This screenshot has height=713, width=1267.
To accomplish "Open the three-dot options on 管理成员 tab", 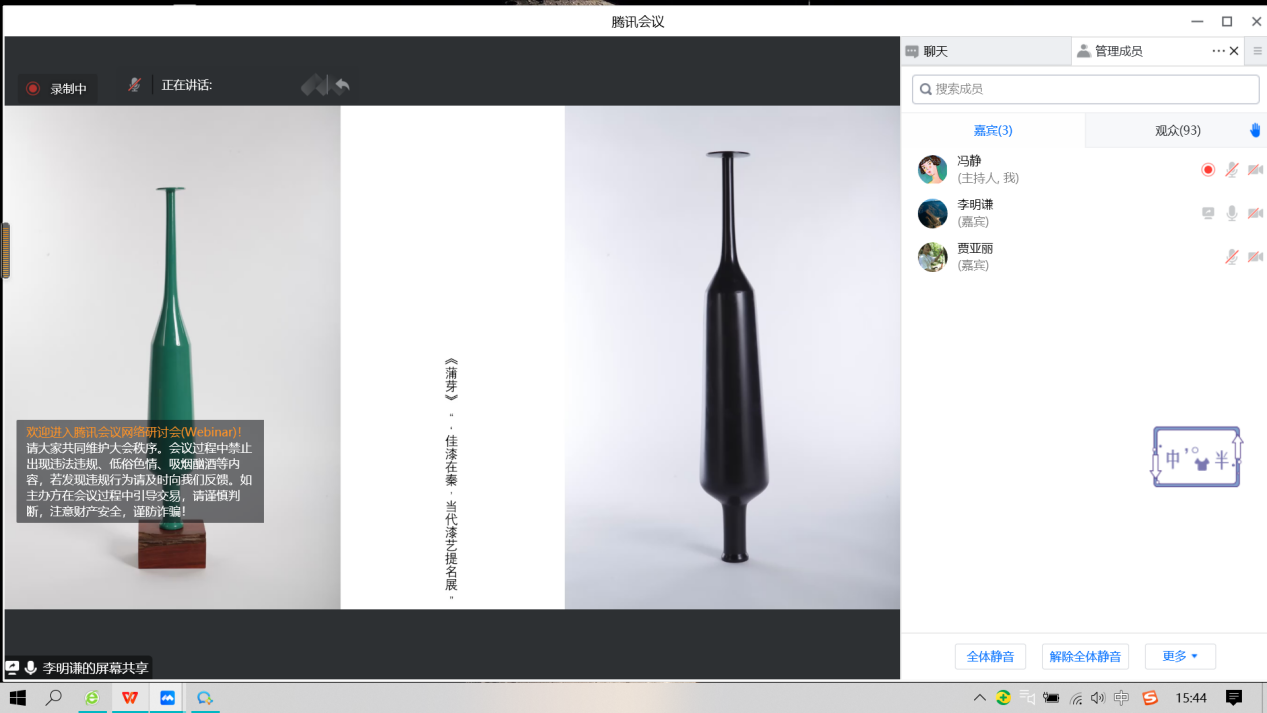I will [1218, 51].
